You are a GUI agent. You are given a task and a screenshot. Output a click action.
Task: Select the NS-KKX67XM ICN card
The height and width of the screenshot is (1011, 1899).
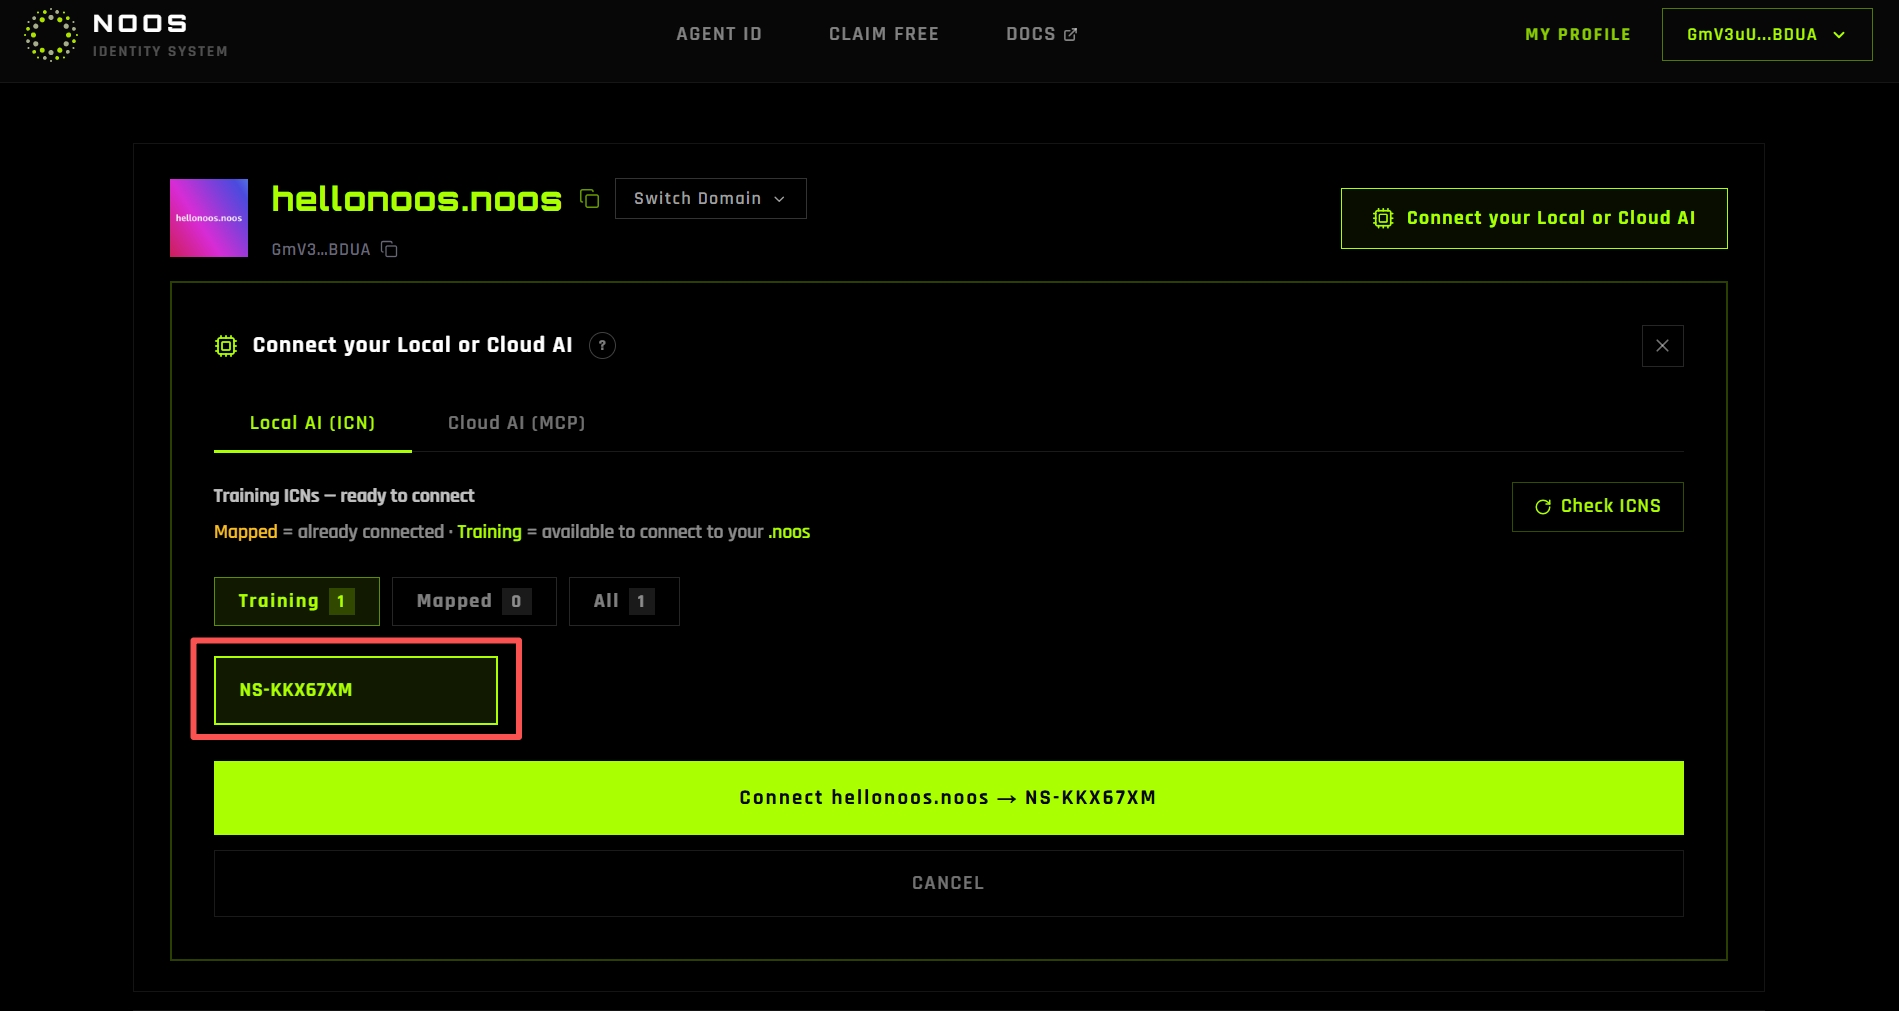356,690
